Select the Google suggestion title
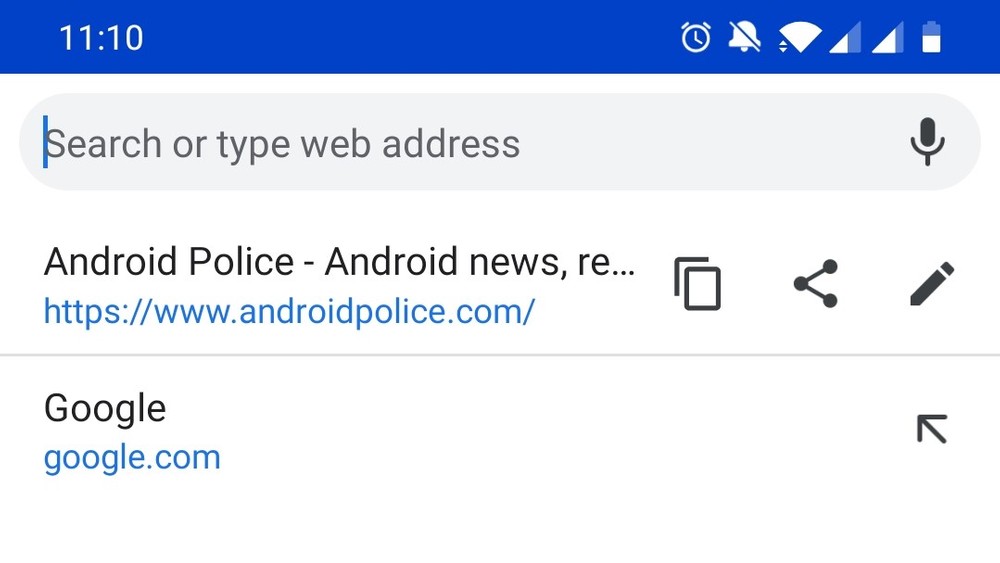The width and height of the screenshot is (1000, 563). pyautogui.click(x=105, y=408)
